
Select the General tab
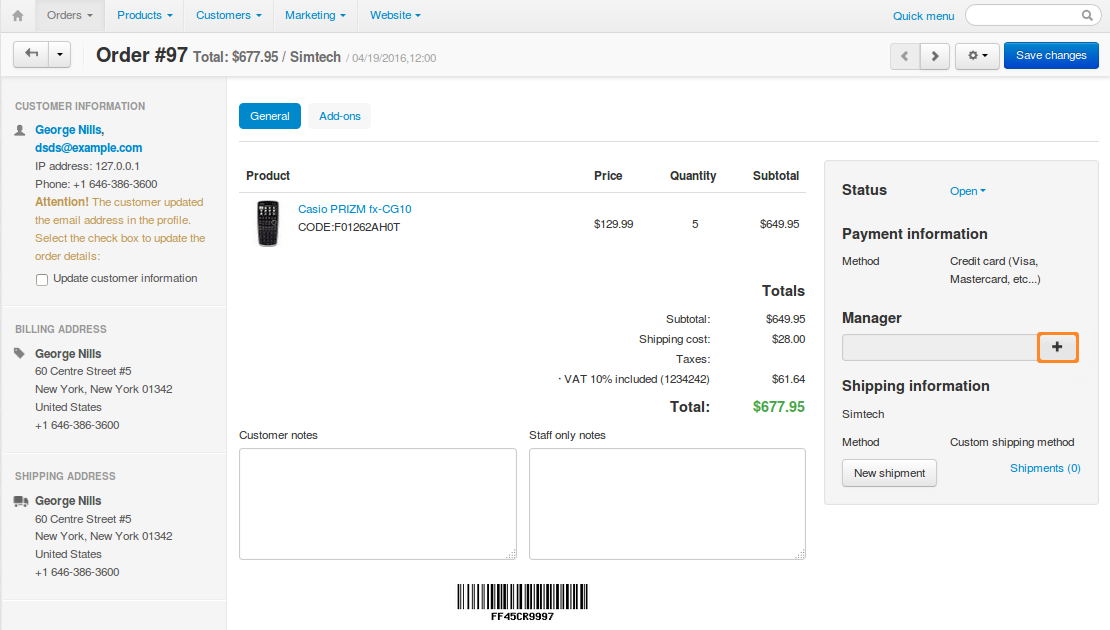pyautogui.click(x=270, y=116)
